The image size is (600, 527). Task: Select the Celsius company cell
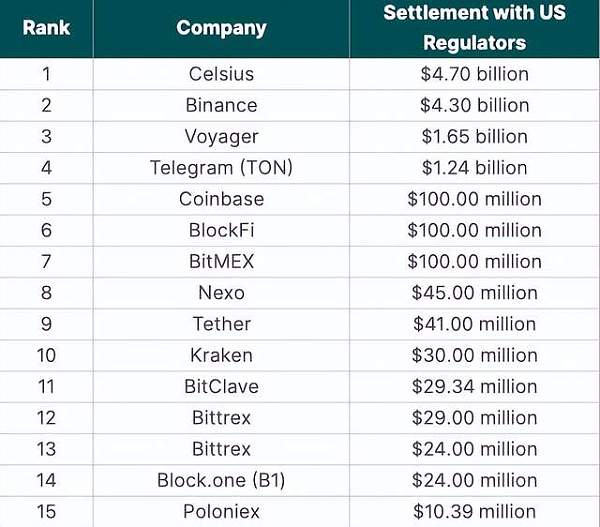pyautogui.click(x=221, y=74)
